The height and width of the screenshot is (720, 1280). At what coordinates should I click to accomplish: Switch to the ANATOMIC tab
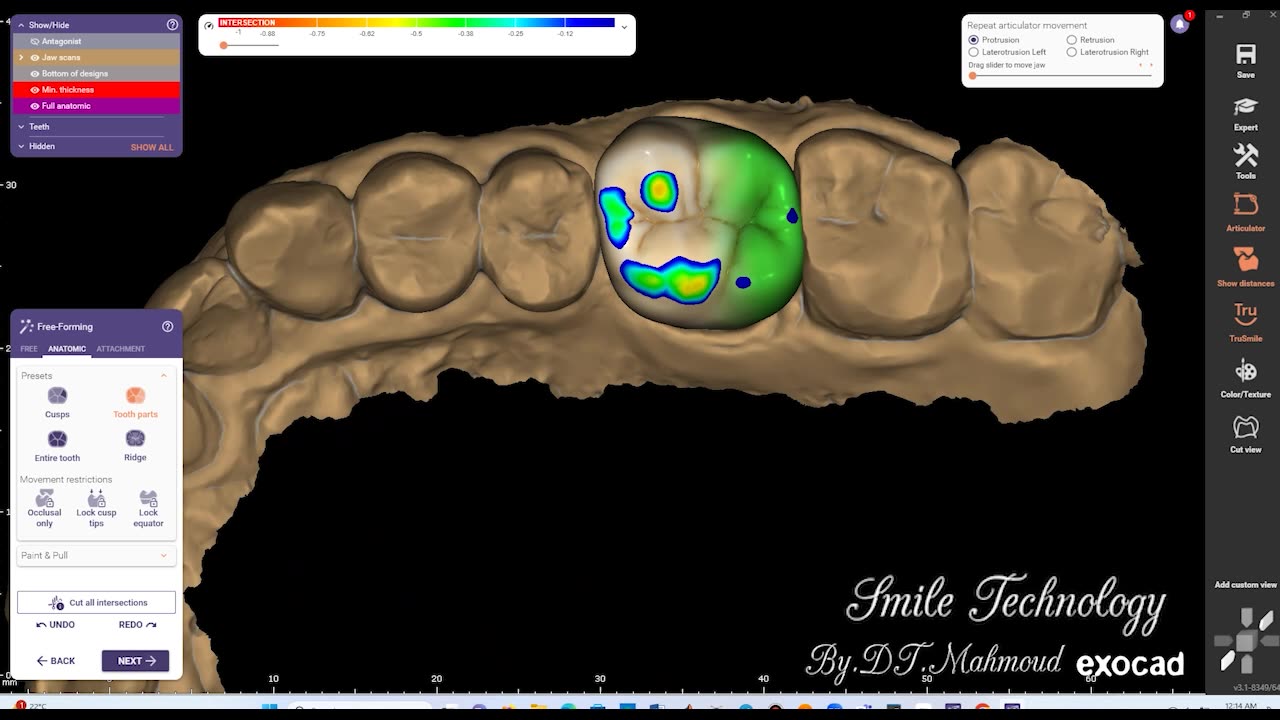(67, 349)
